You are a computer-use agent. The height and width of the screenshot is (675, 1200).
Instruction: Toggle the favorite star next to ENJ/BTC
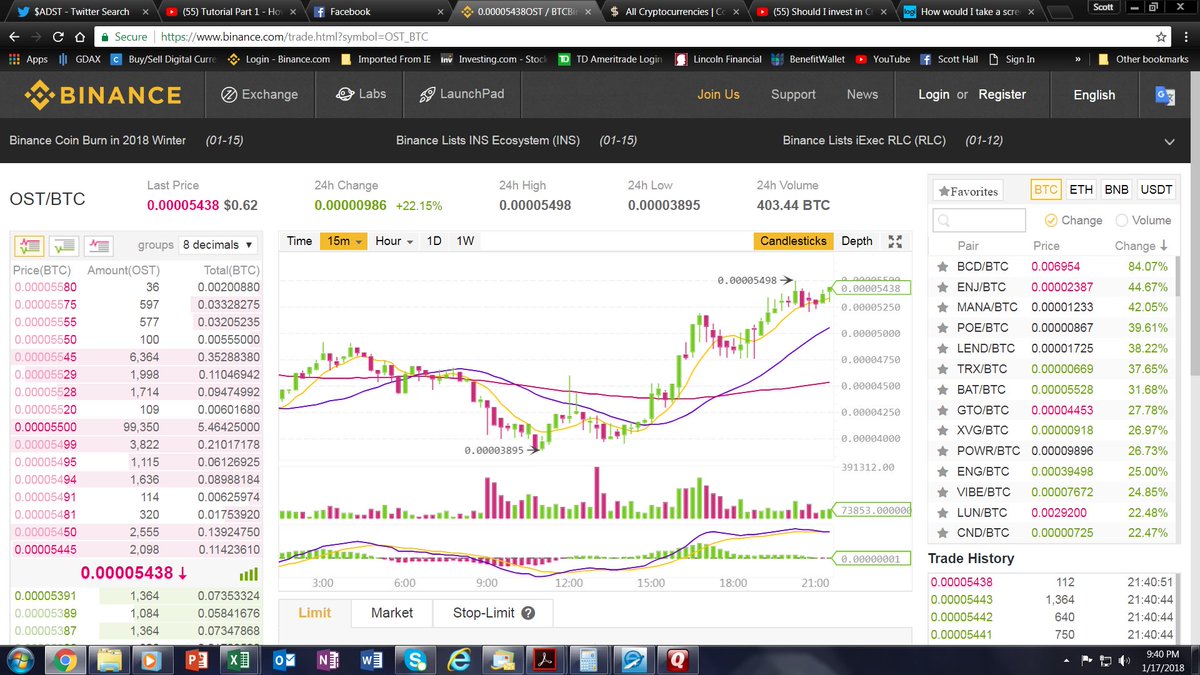tap(941, 286)
